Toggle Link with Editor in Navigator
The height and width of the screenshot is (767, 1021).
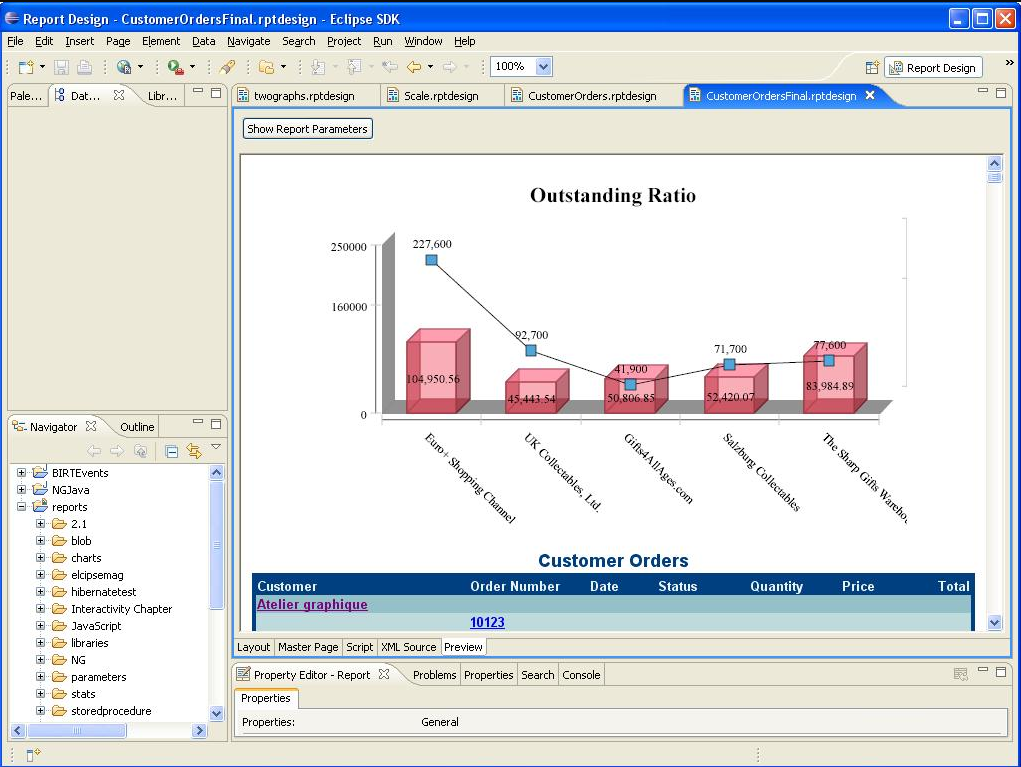(194, 451)
